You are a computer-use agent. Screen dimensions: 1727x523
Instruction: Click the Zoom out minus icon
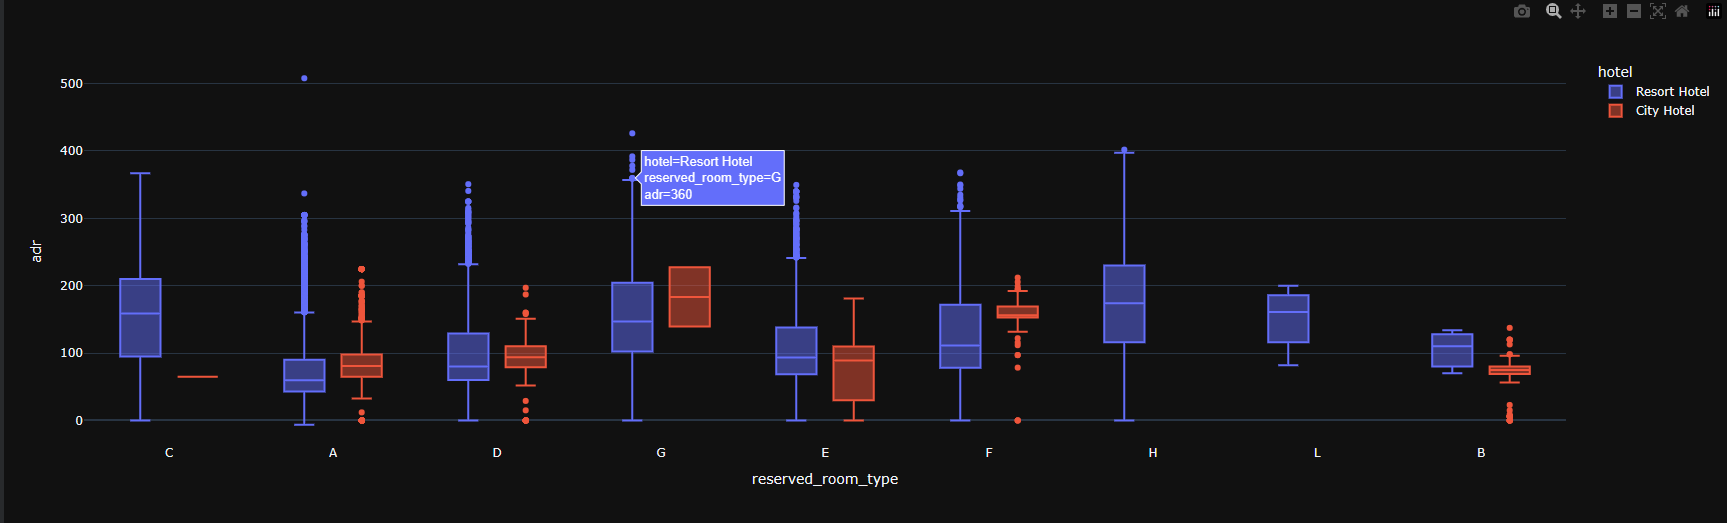tap(1634, 11)
